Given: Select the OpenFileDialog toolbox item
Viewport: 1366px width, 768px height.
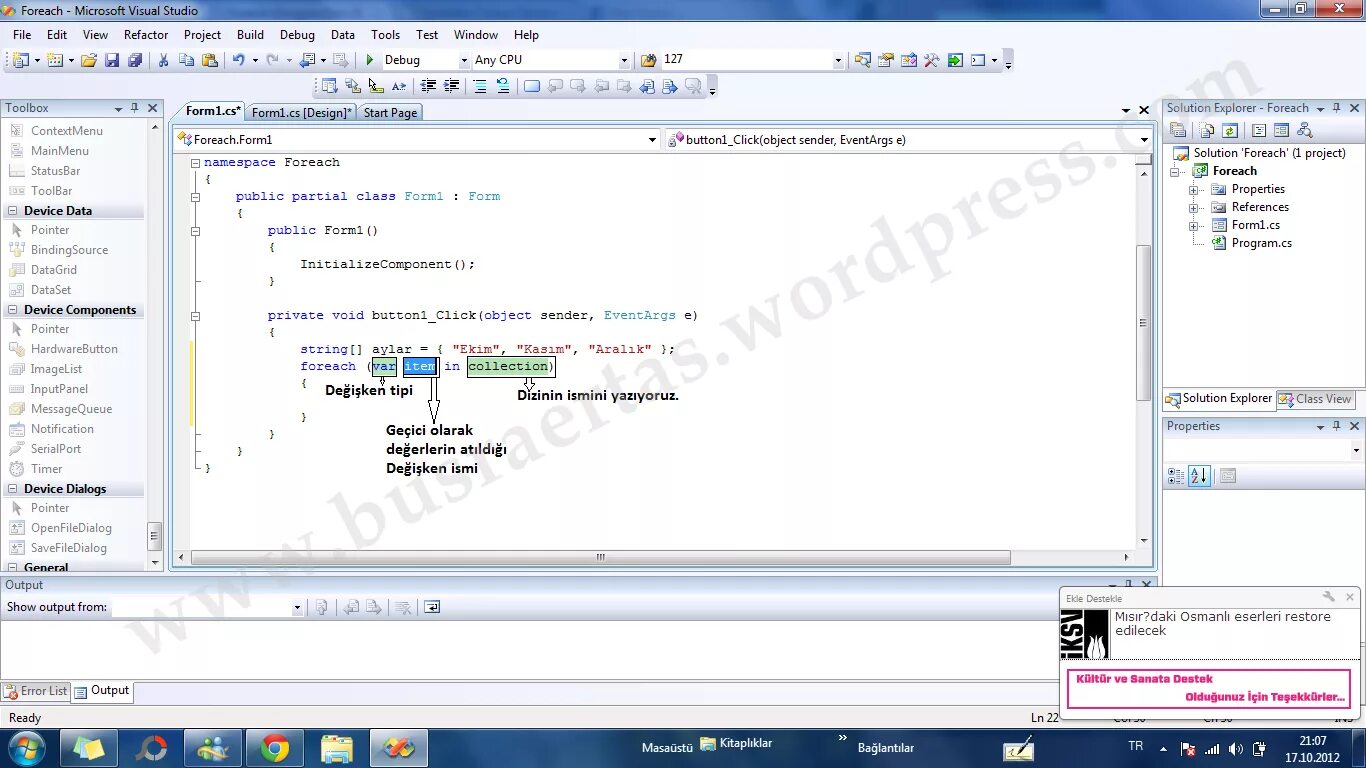Looking at the screenshot, I should tap(71, 528).
